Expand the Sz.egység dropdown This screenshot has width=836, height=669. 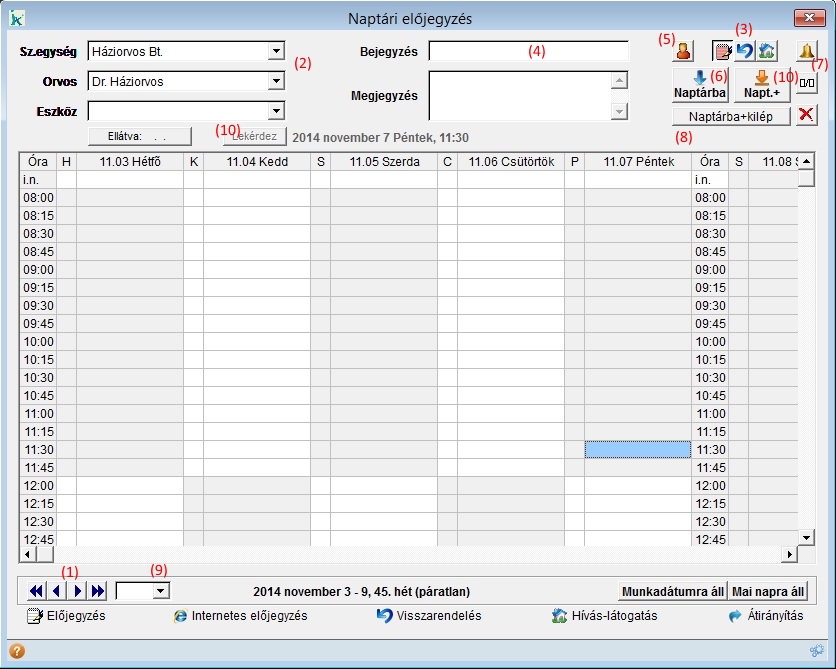(x=276, y=51)
